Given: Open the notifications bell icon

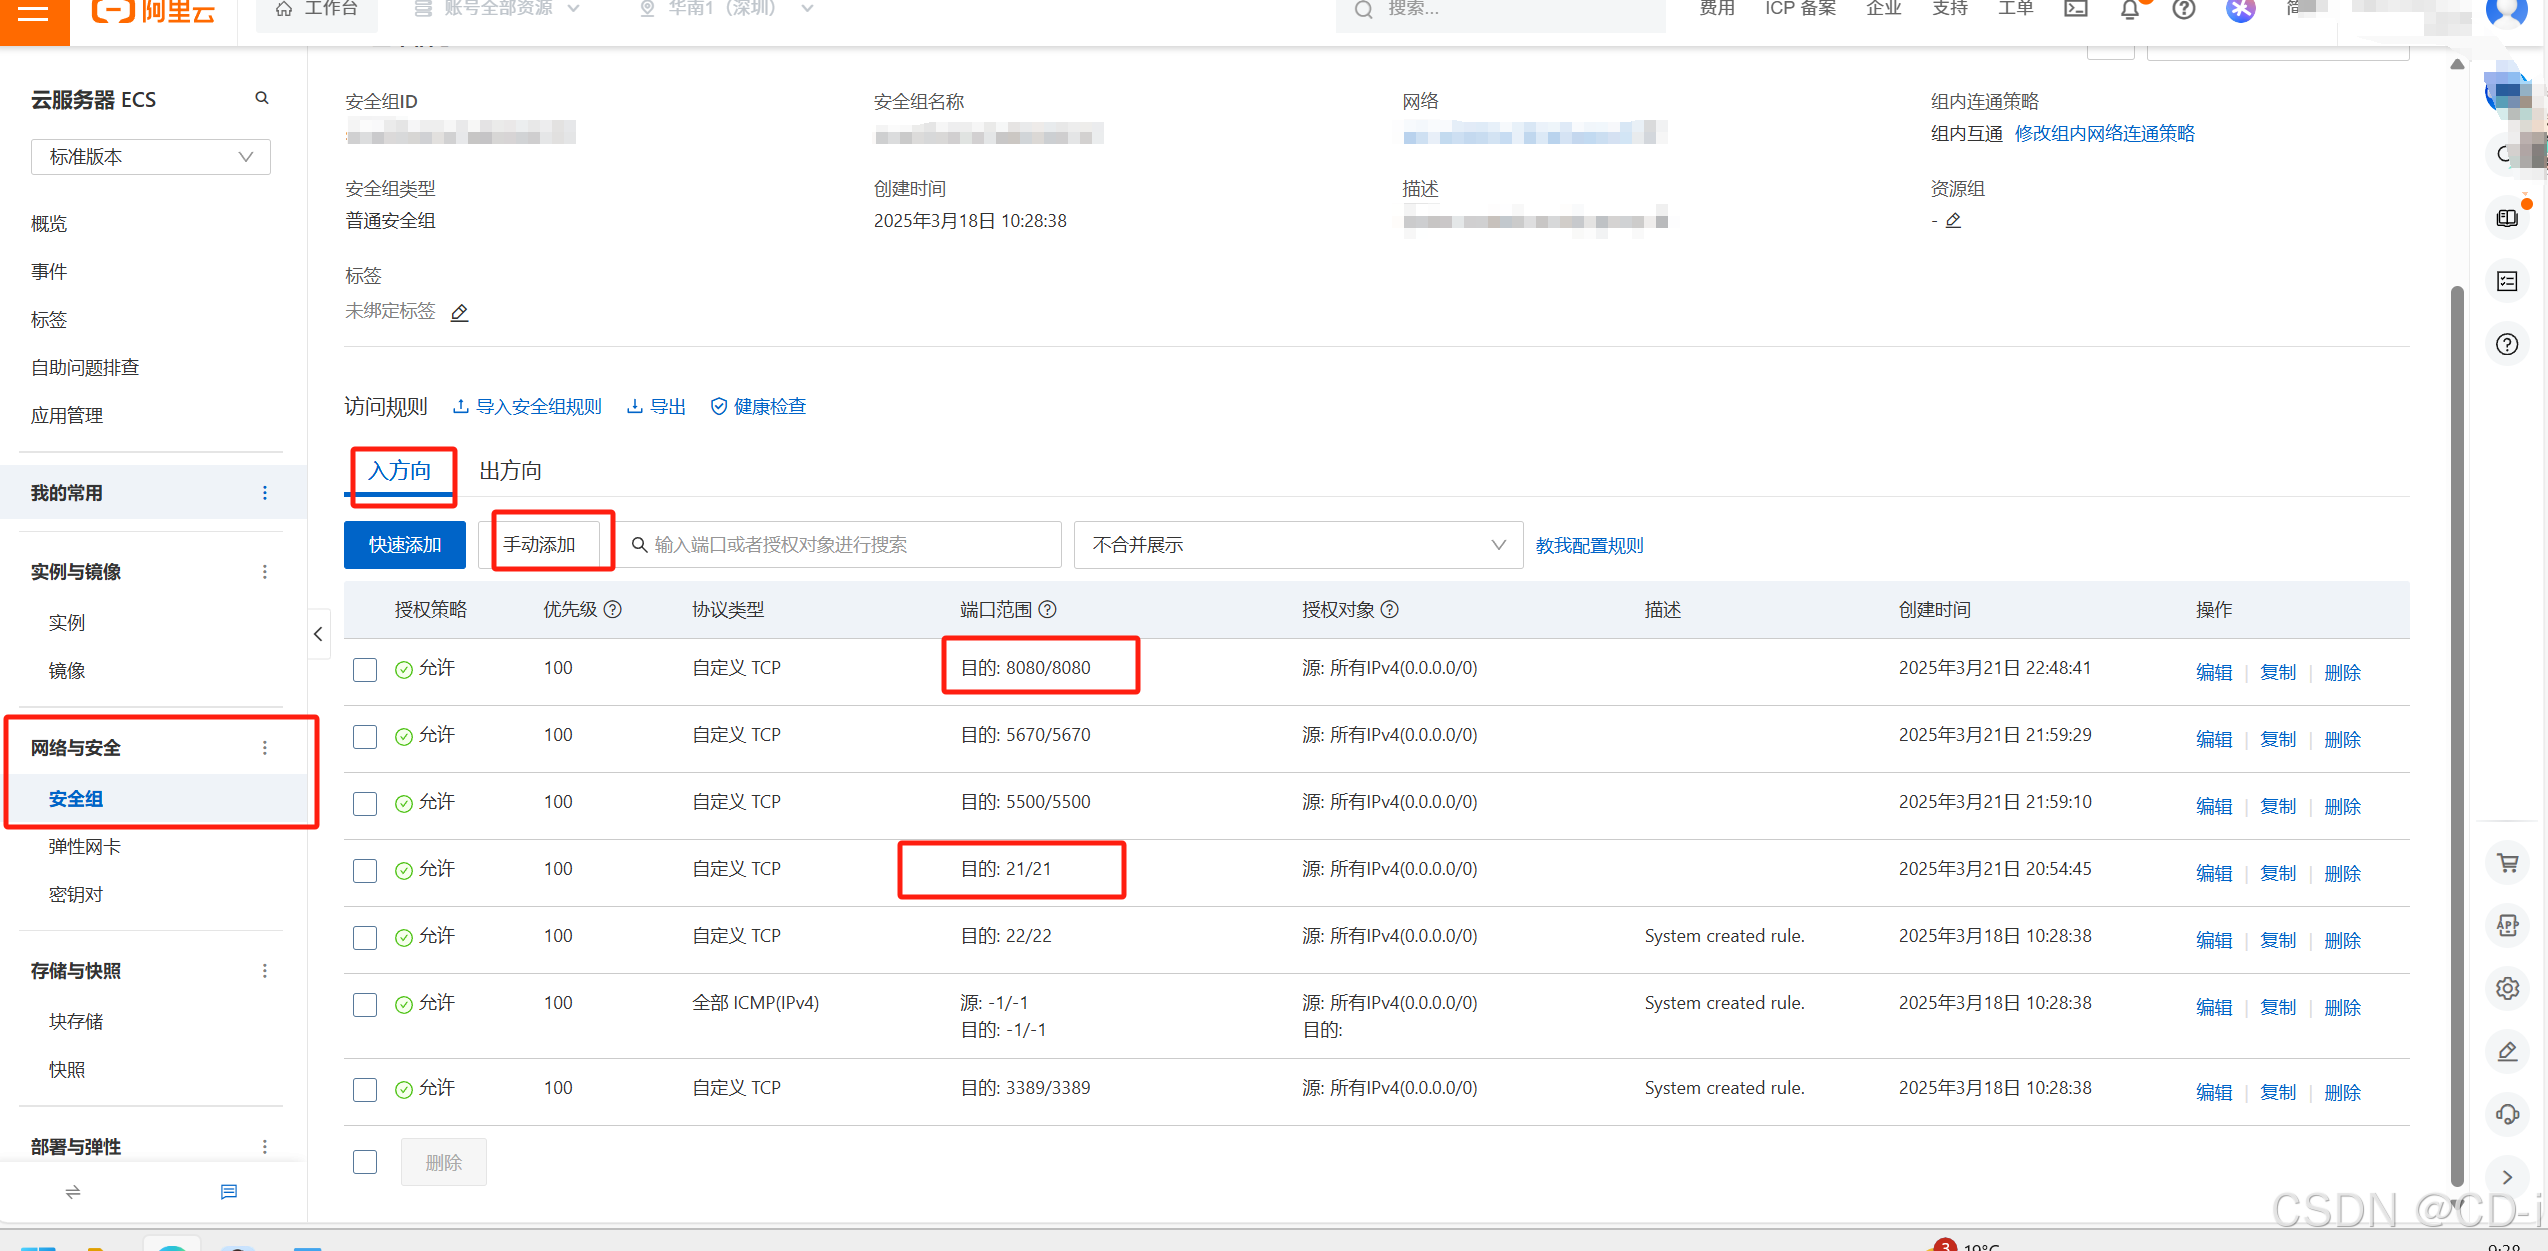Looking at the screenshot, I should tap(2130, 10).
